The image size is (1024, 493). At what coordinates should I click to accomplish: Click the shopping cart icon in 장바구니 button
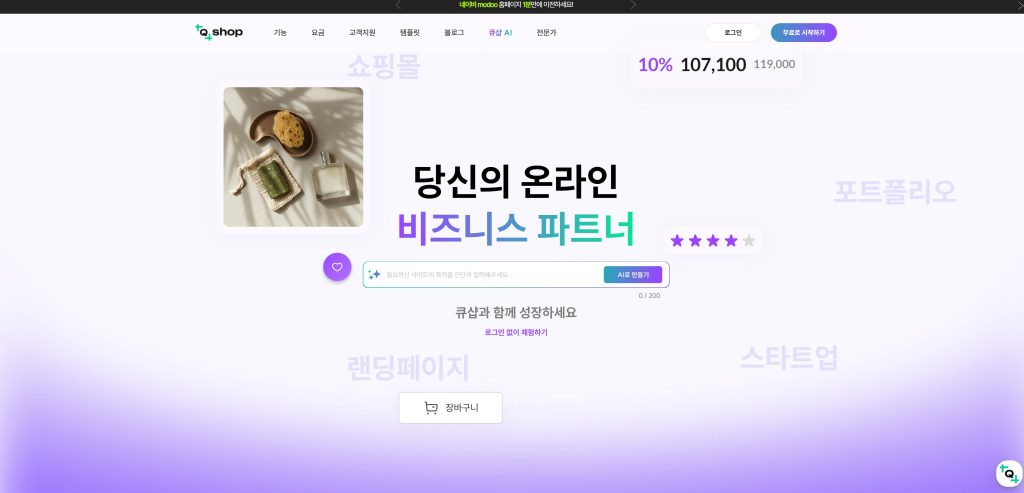pyautogui.click(x=431, y=408)
